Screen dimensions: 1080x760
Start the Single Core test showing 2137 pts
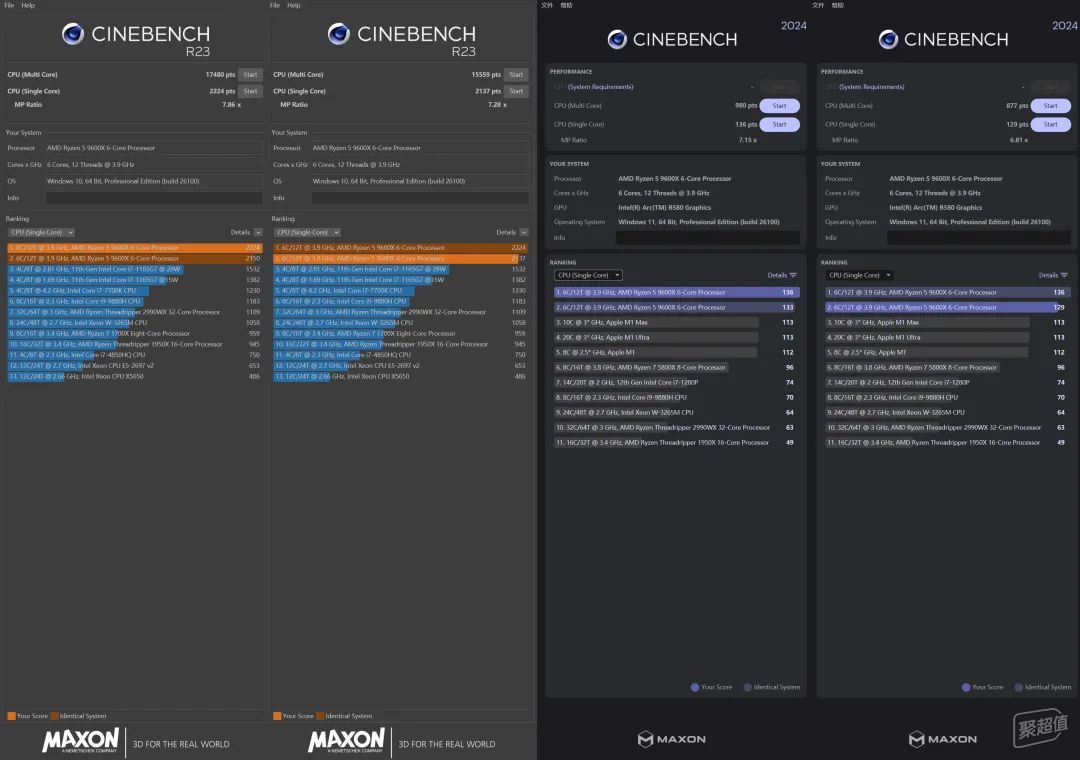(x=516, y=91)
